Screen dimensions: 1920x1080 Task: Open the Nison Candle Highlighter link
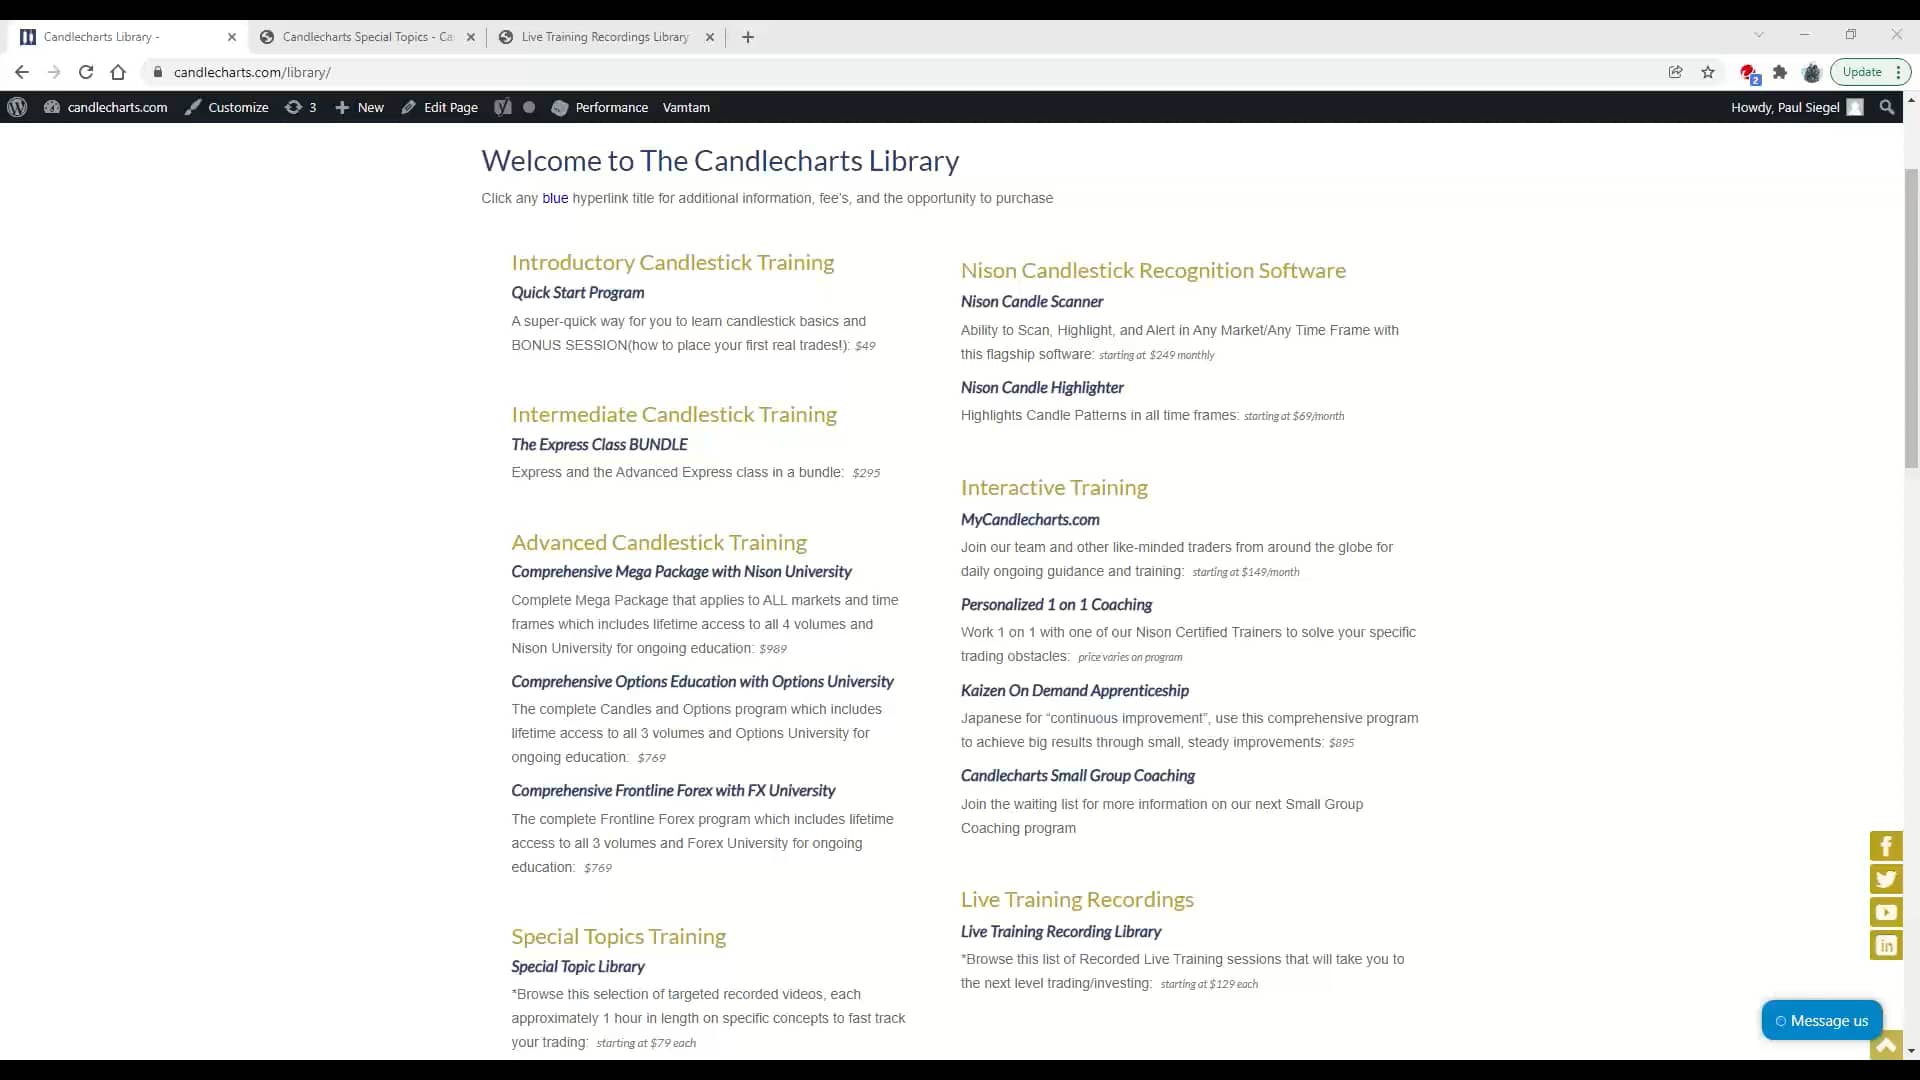1042,387
